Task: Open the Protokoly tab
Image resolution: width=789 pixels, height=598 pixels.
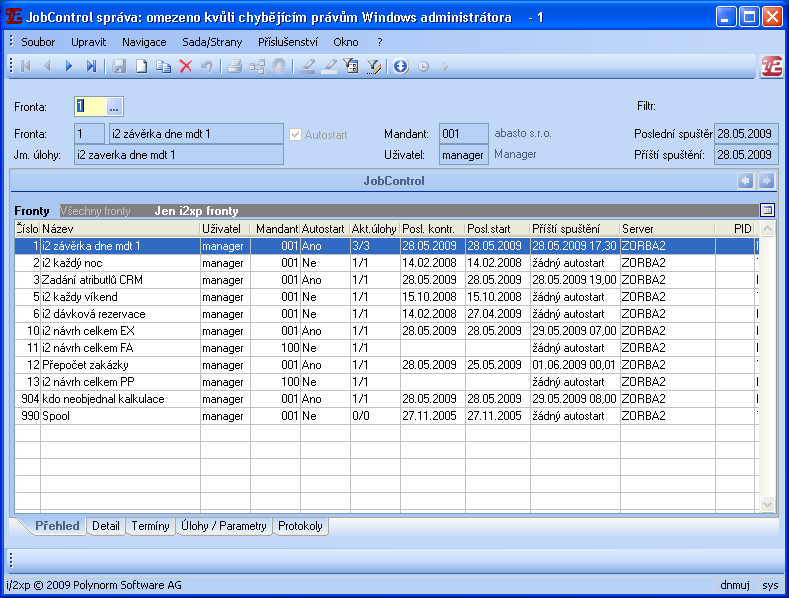Action: pos(300,526)
